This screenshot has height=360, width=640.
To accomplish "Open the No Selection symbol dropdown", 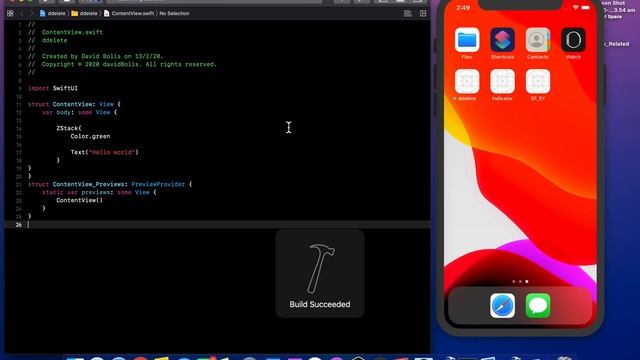I will click(174, 13).
